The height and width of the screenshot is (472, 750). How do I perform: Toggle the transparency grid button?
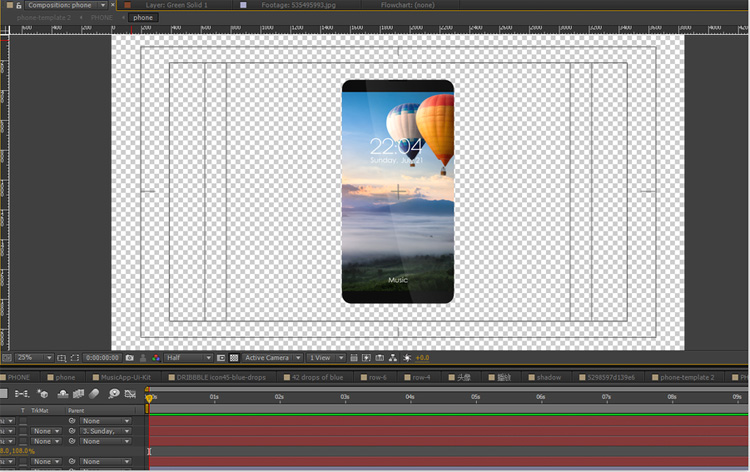[x=233, y=357]
